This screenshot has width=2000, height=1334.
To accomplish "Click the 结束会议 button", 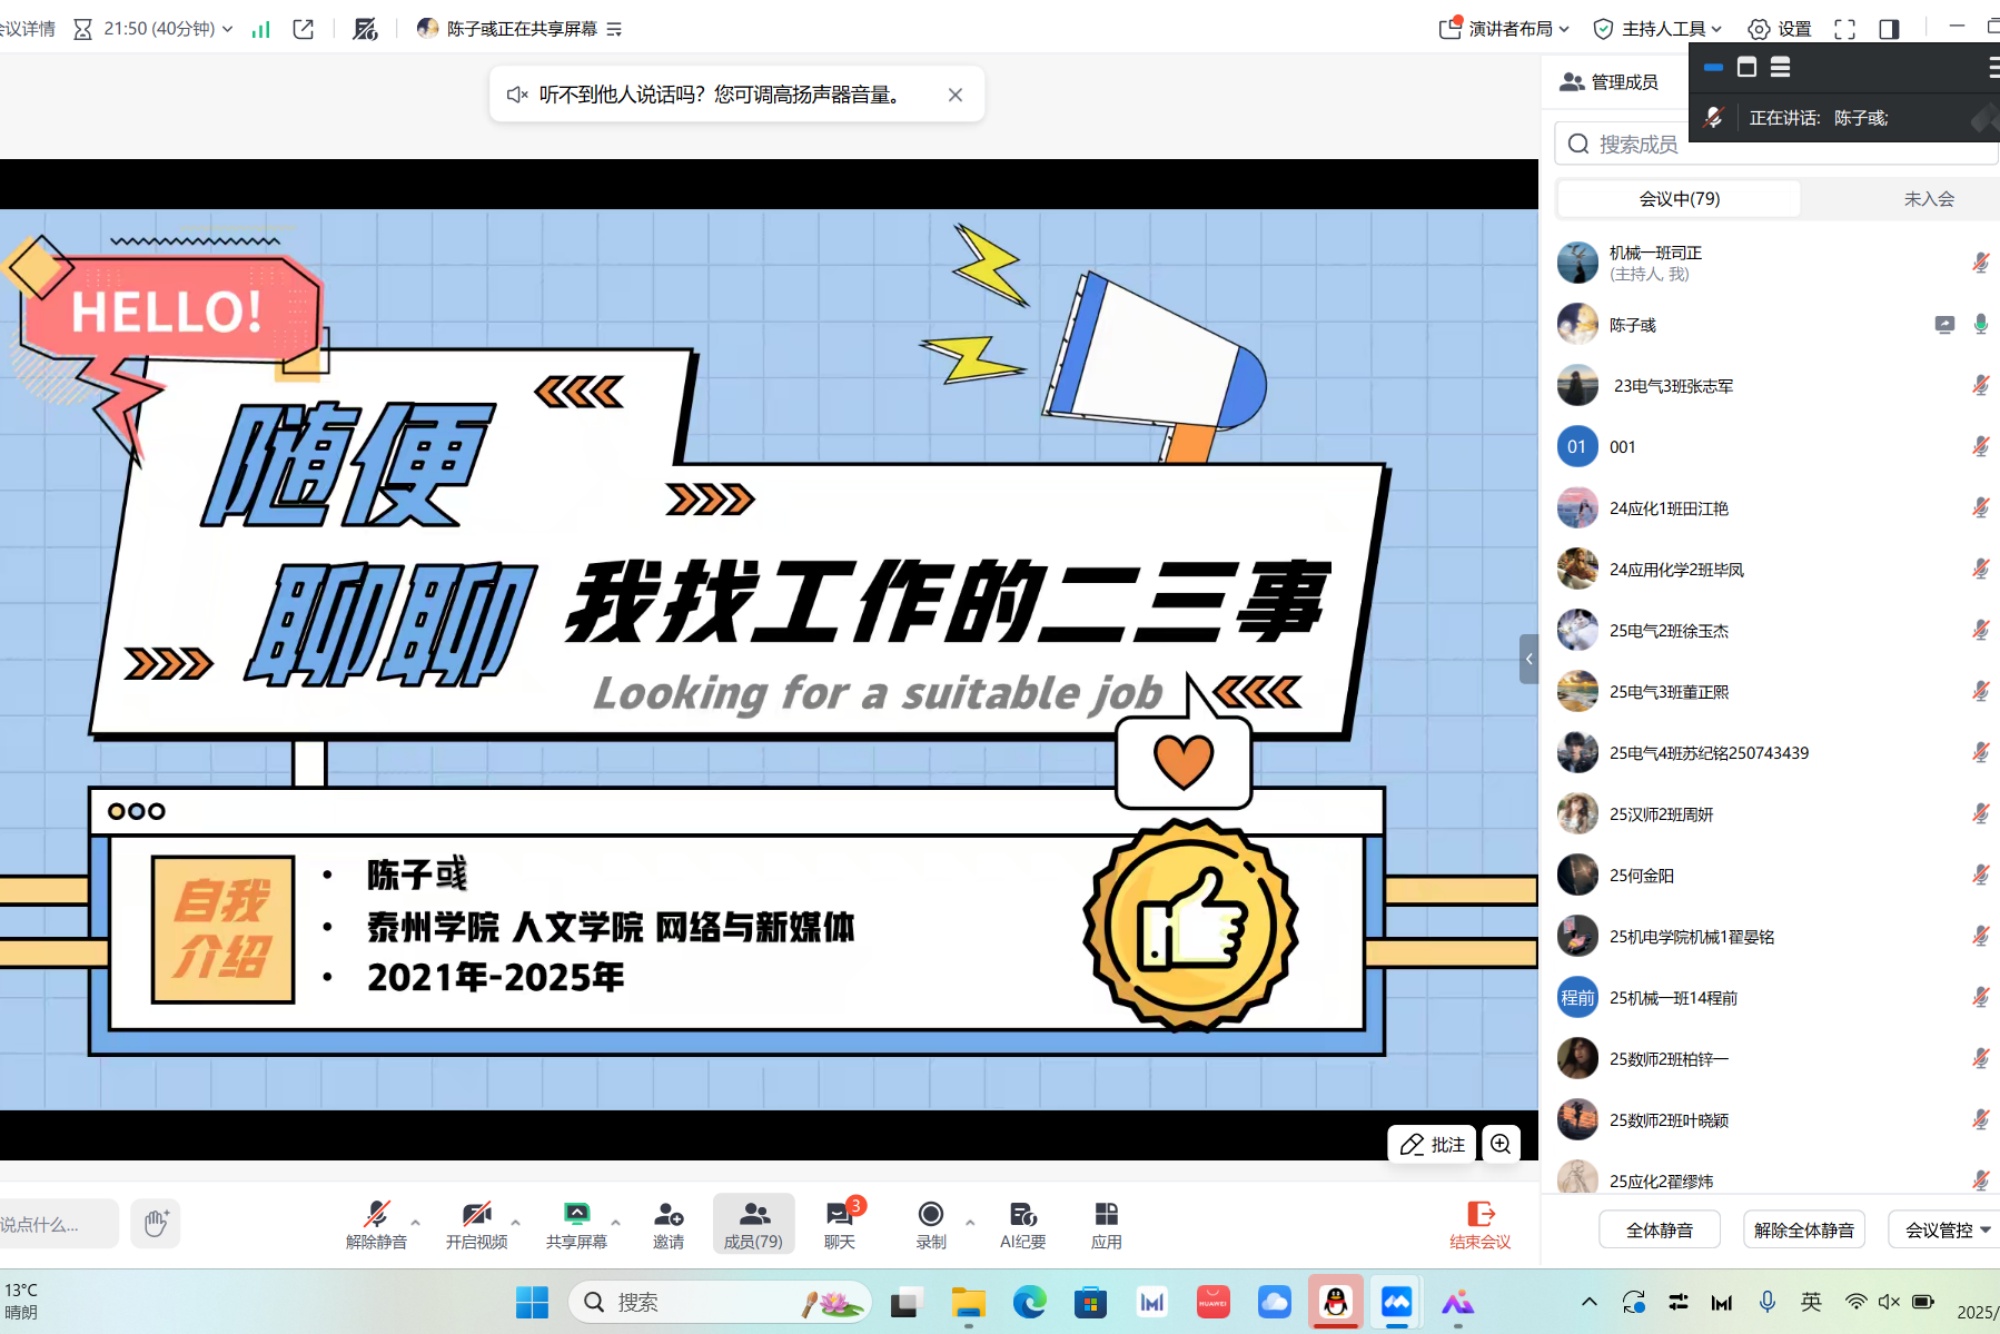I will pyautogui.click(x=1480, y=1224).
